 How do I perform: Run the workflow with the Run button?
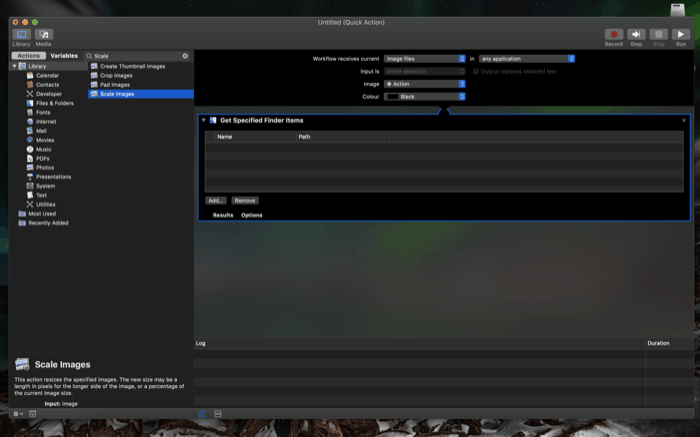[681, 34]
